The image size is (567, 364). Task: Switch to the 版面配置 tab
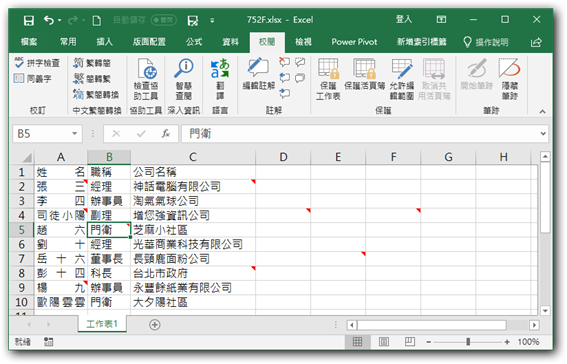[149, 42]
